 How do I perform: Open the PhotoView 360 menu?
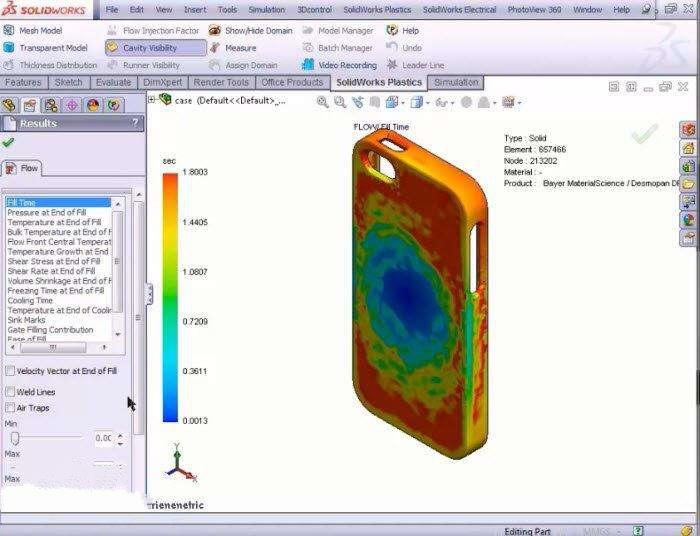(x=534, y=9)
